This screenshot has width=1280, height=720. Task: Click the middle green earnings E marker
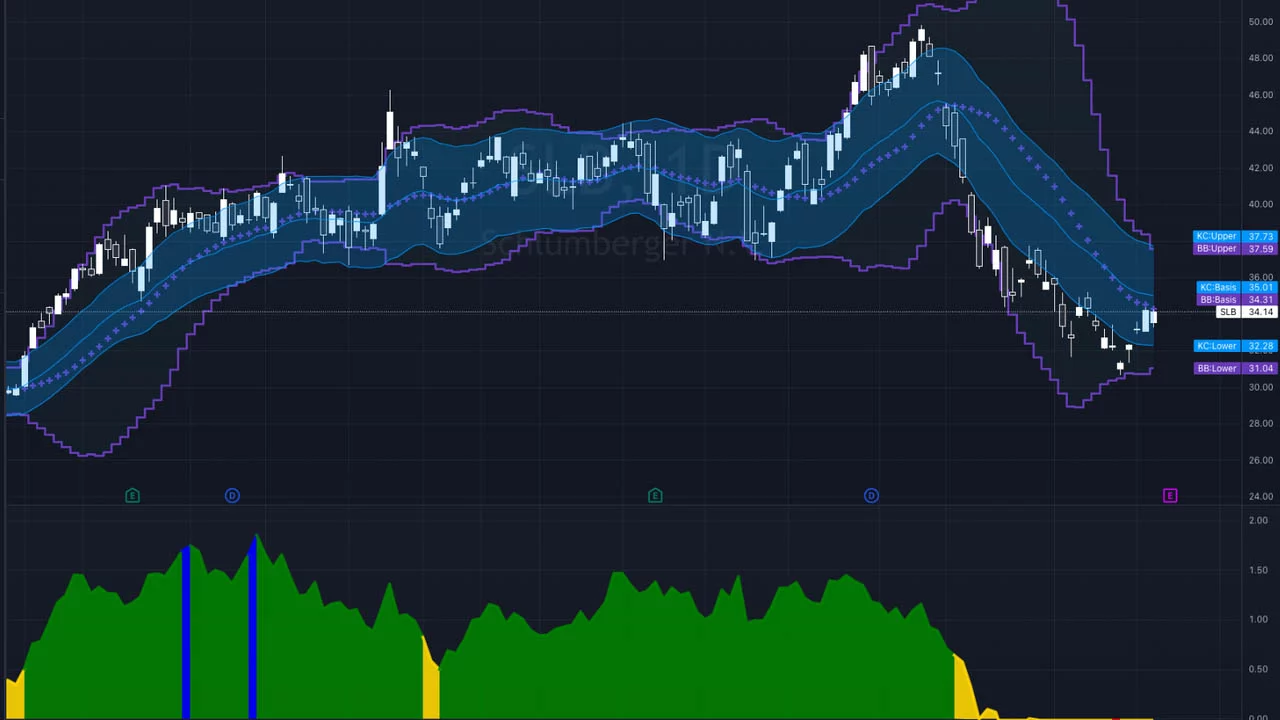[655, 495]
